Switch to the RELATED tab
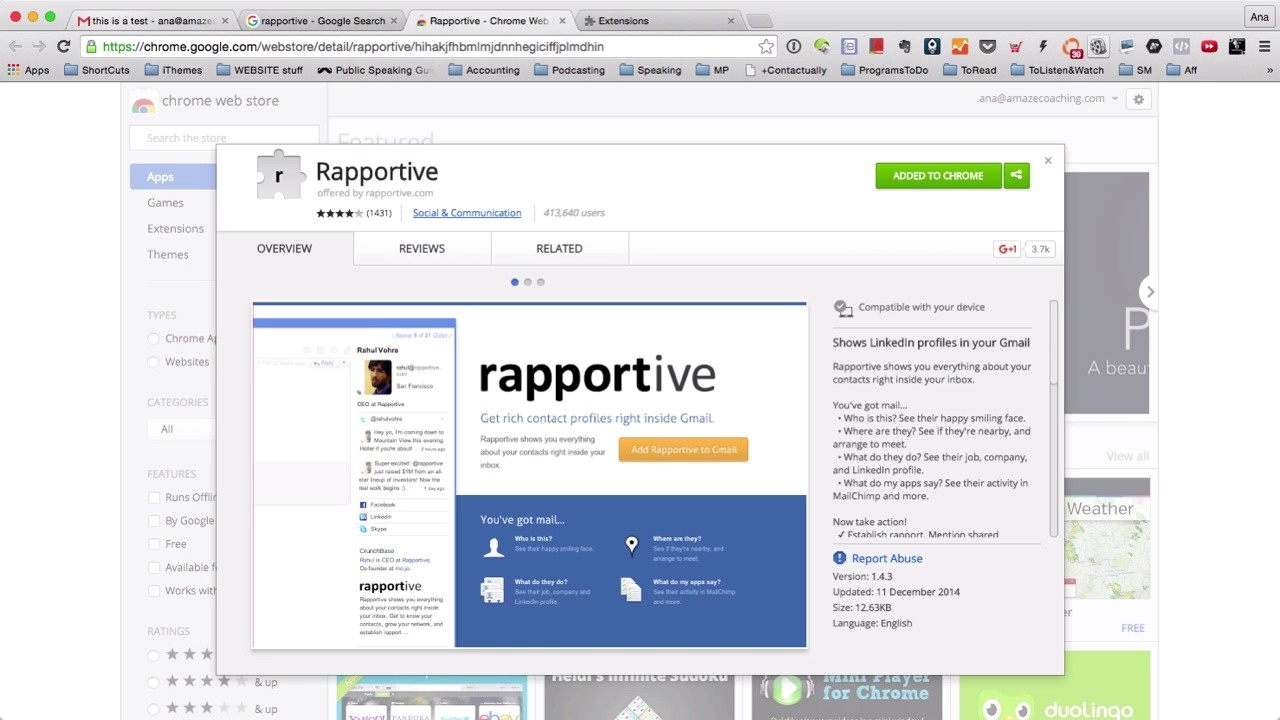This screenshot has width=1280, height=720. point(559,248)
